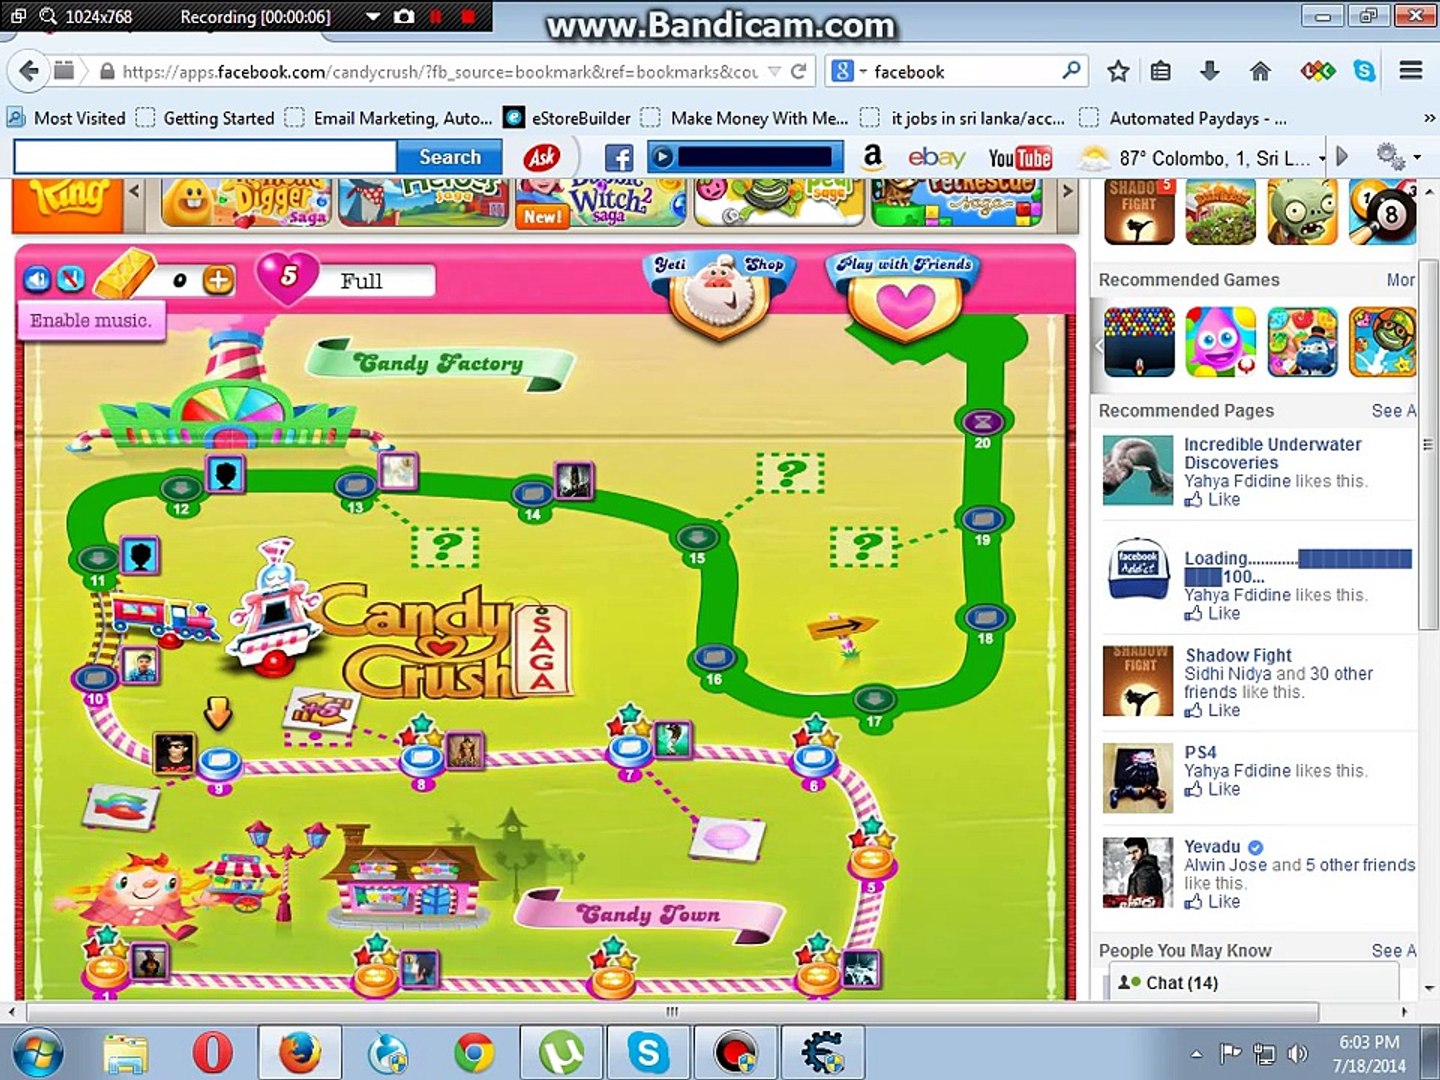Open the eStoreBuilder bookmark

(567, 118)
